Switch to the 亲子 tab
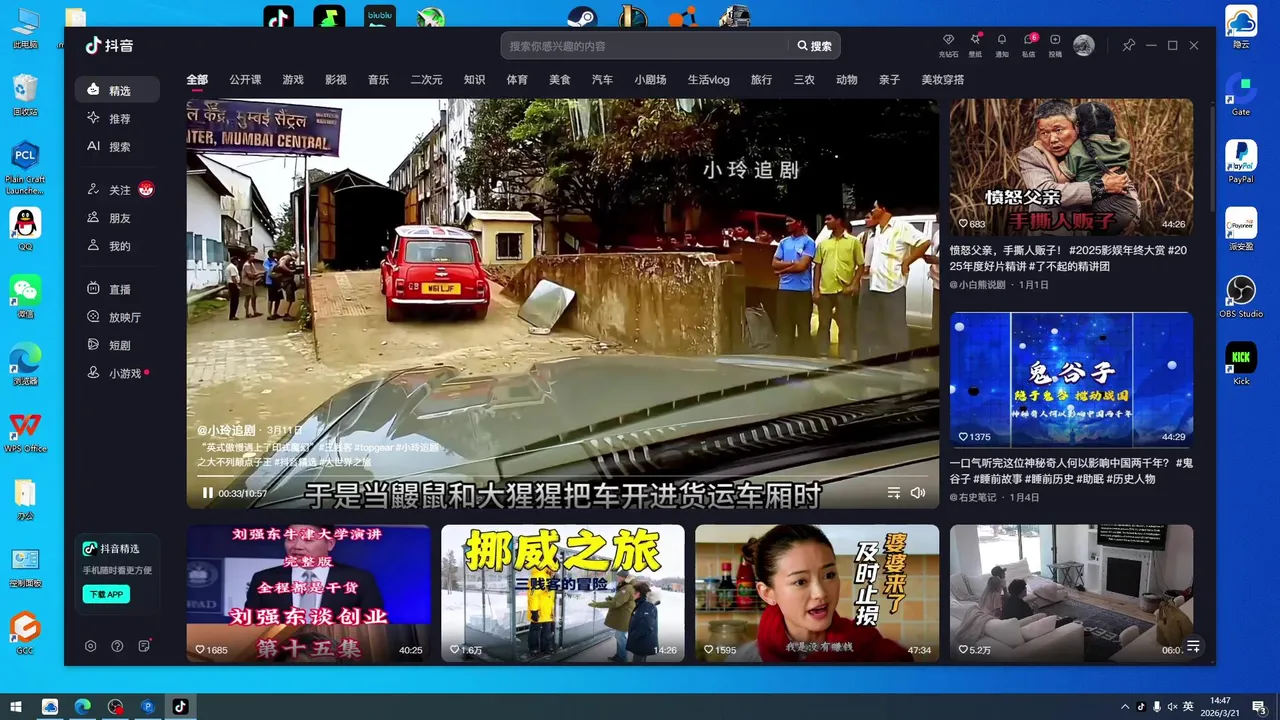 pos(889,80)
